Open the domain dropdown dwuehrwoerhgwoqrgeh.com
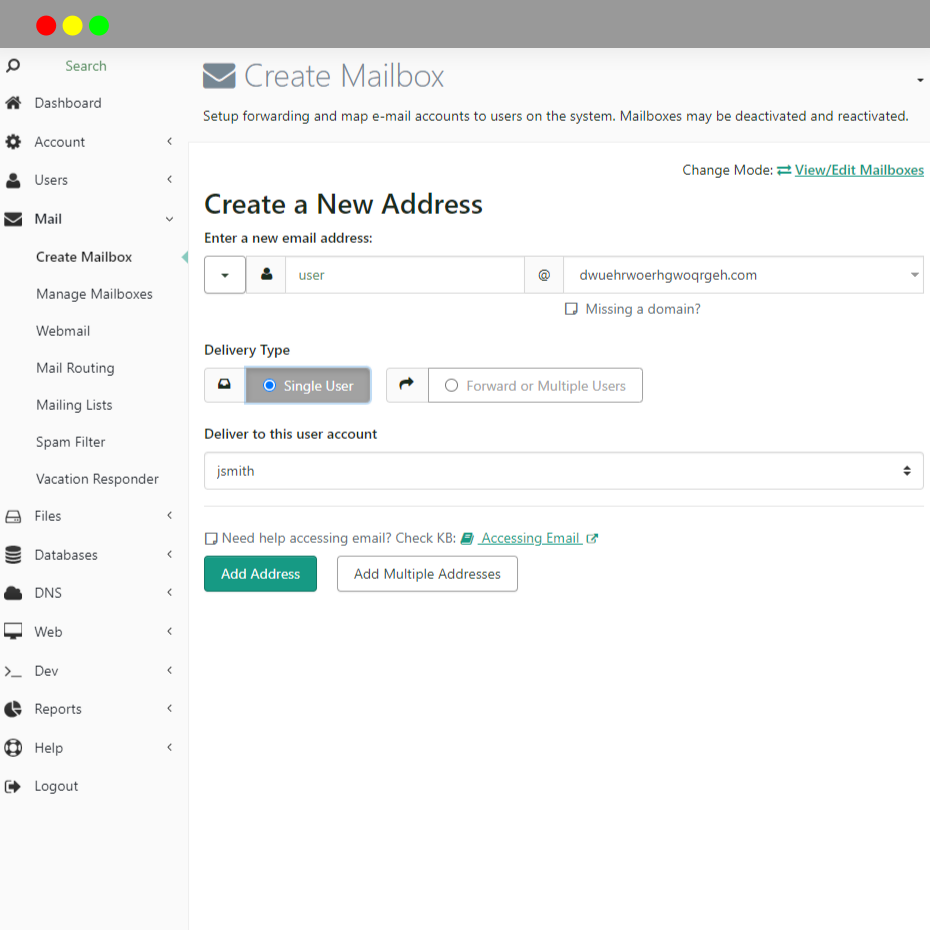Screen dimensions: 930x930 pos(743,275)
